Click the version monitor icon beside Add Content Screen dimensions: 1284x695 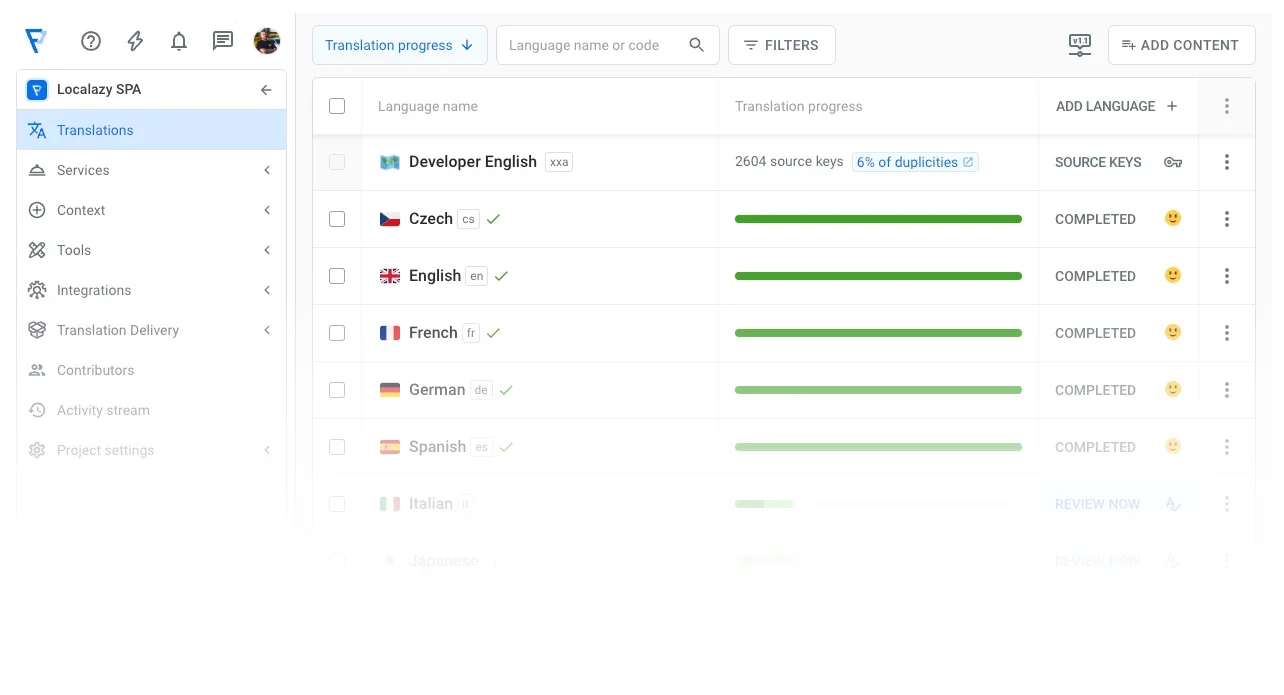[1079, 45]
